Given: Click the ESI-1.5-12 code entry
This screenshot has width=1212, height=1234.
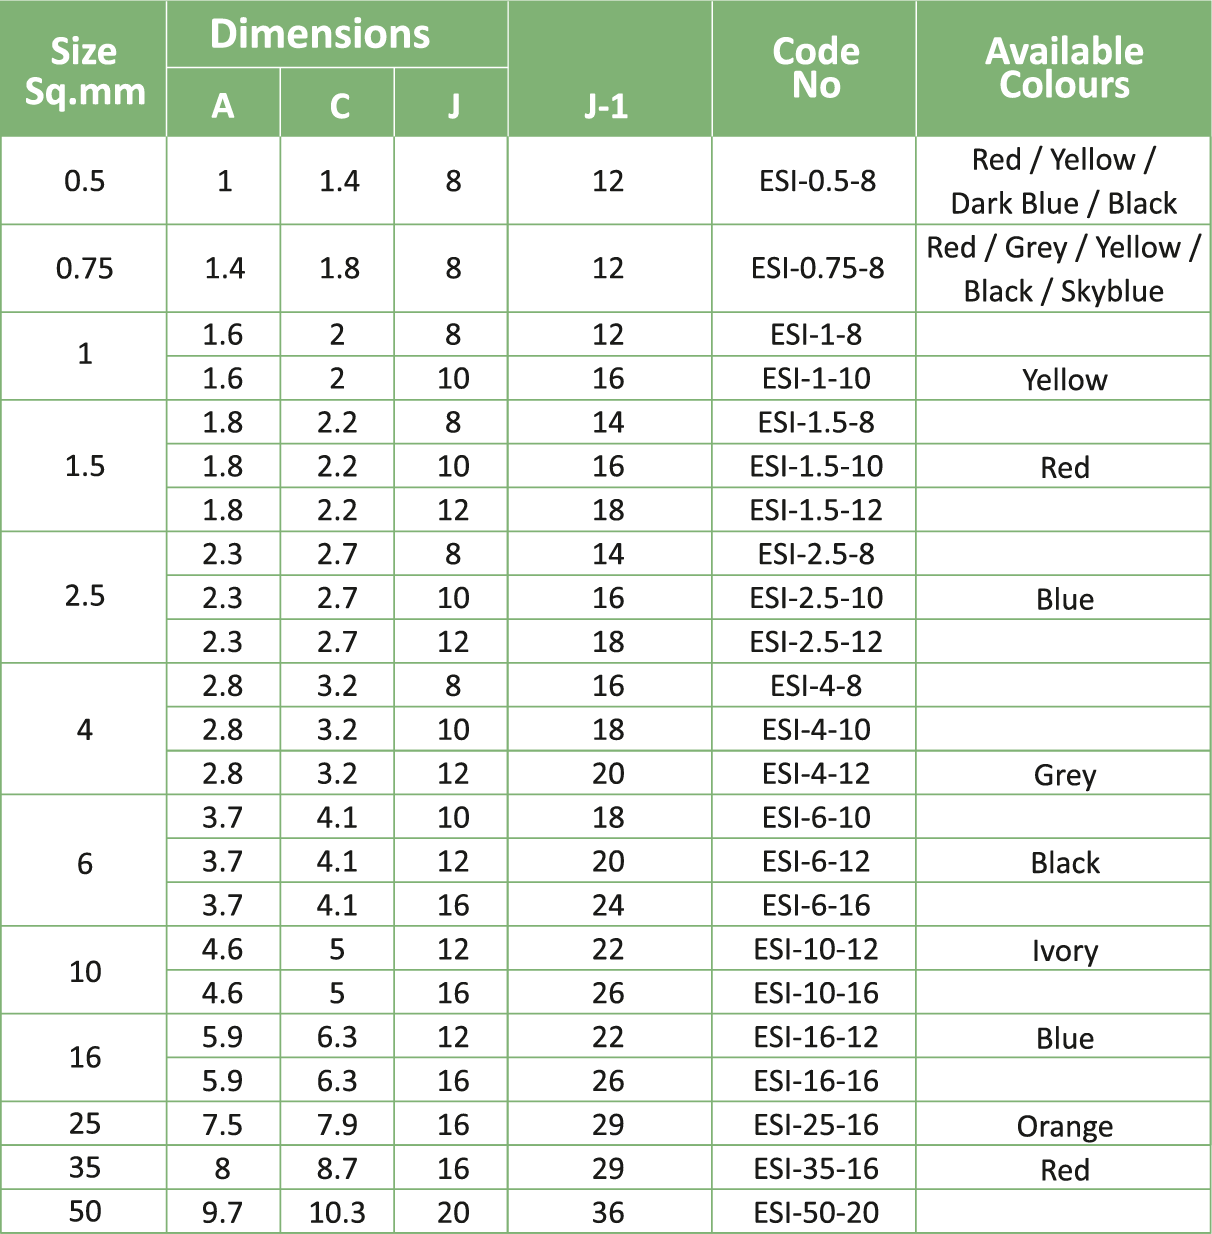Looking at the screenshot, I should point(816,510).
